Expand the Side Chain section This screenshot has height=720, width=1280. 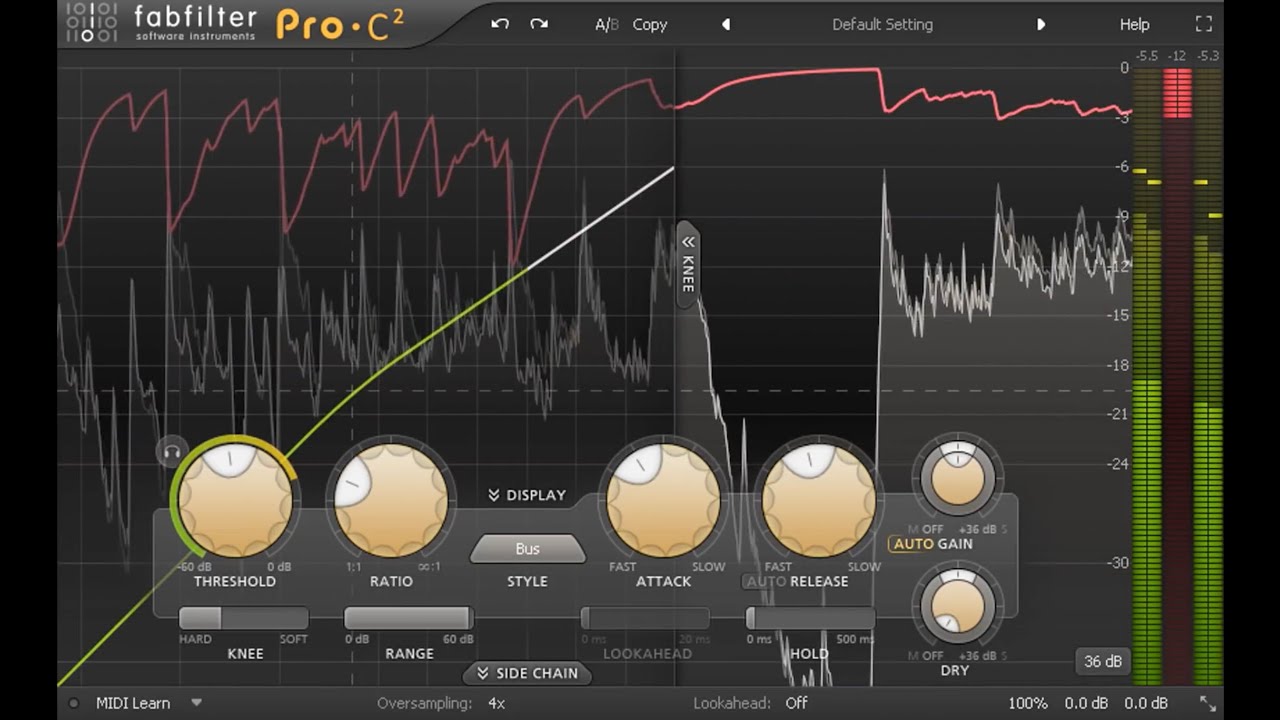tap(527, 673)
